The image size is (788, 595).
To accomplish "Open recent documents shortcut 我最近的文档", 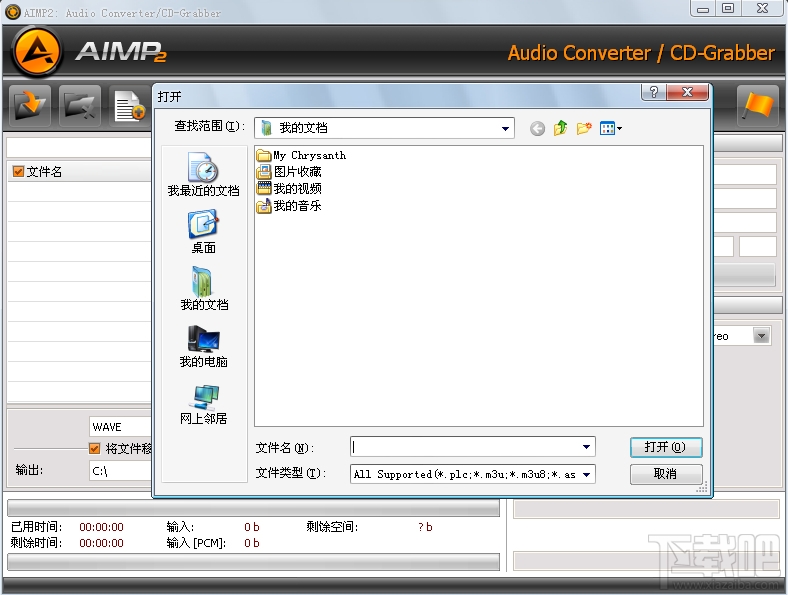I will (x=203, y=174).
